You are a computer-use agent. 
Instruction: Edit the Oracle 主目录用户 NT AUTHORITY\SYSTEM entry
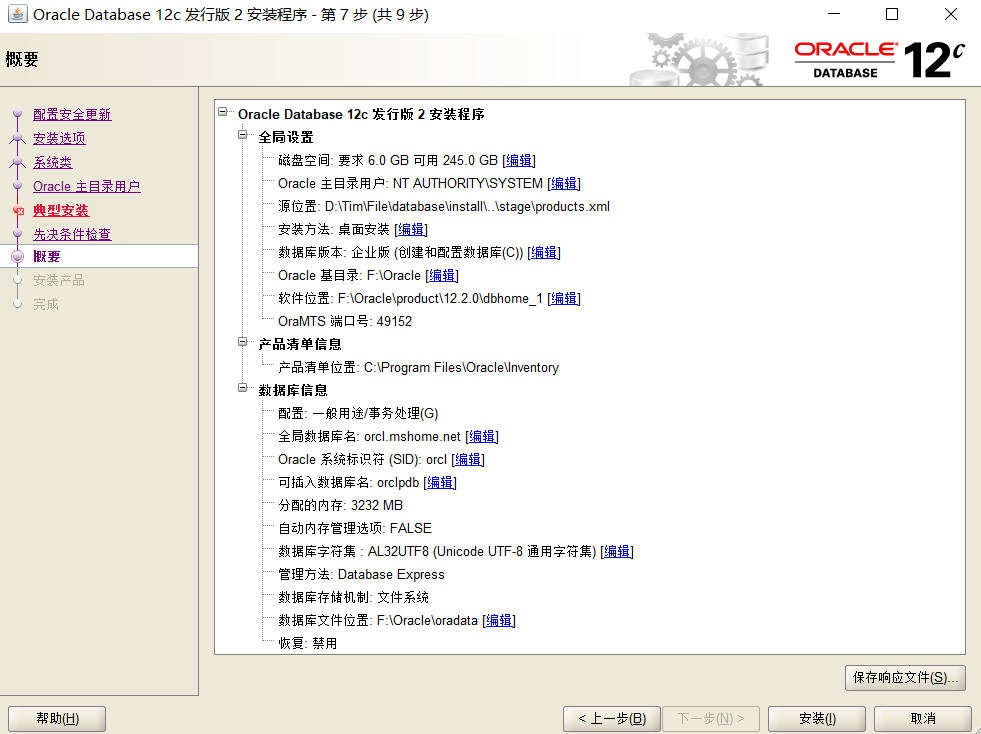tap(564, 183)
